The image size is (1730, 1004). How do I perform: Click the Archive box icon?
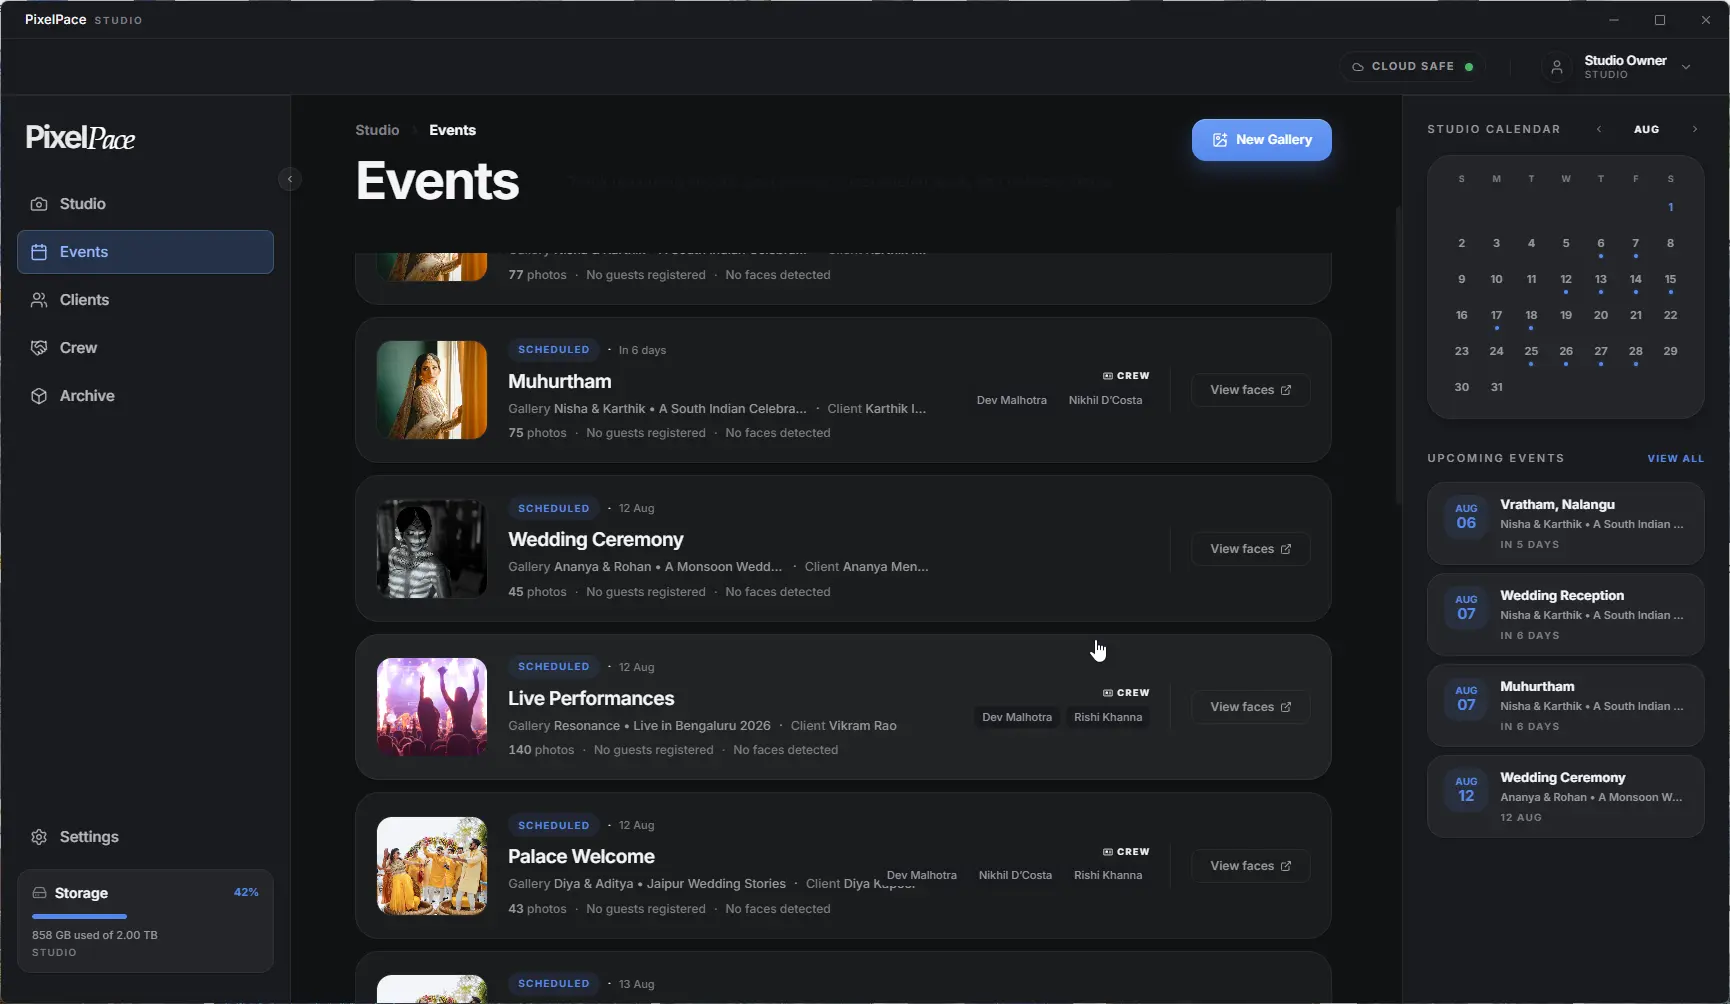click(x=39, y=396)
